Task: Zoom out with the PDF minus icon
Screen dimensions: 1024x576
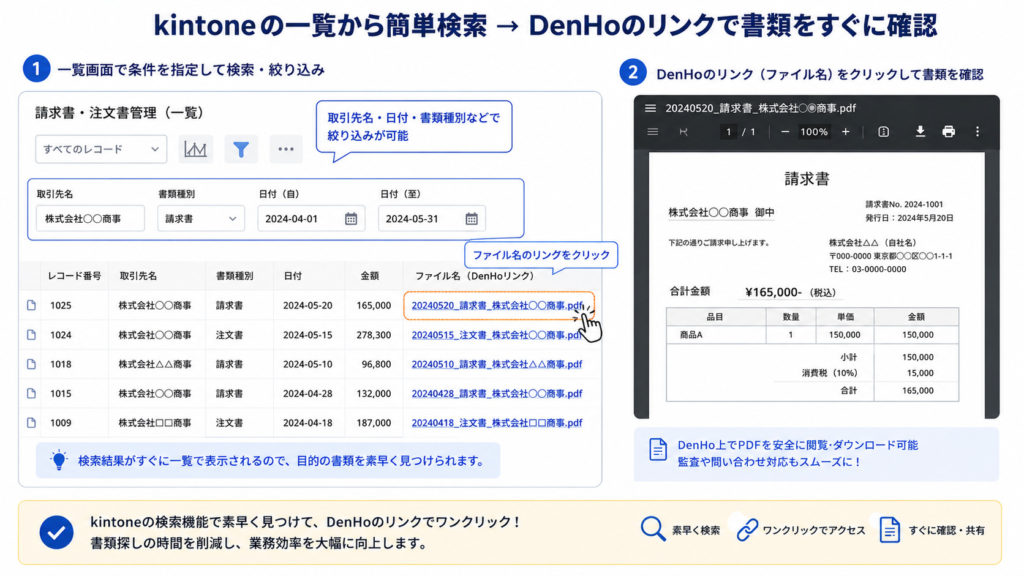Action: (x=785, y=132)
